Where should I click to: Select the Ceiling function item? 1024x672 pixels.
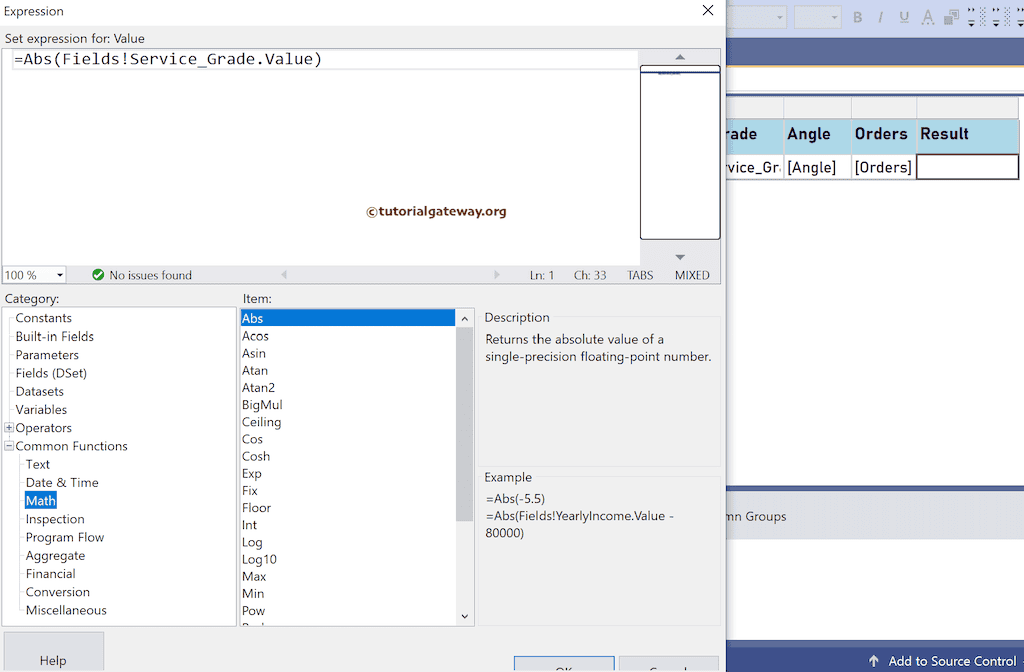tap(347, 422)
